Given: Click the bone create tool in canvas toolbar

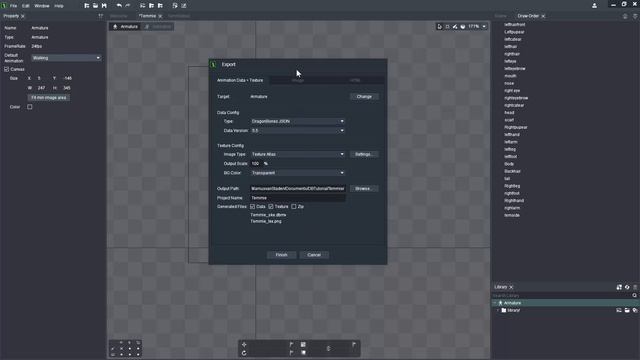Looking at the screenshot, I should (x=455, y=27).
